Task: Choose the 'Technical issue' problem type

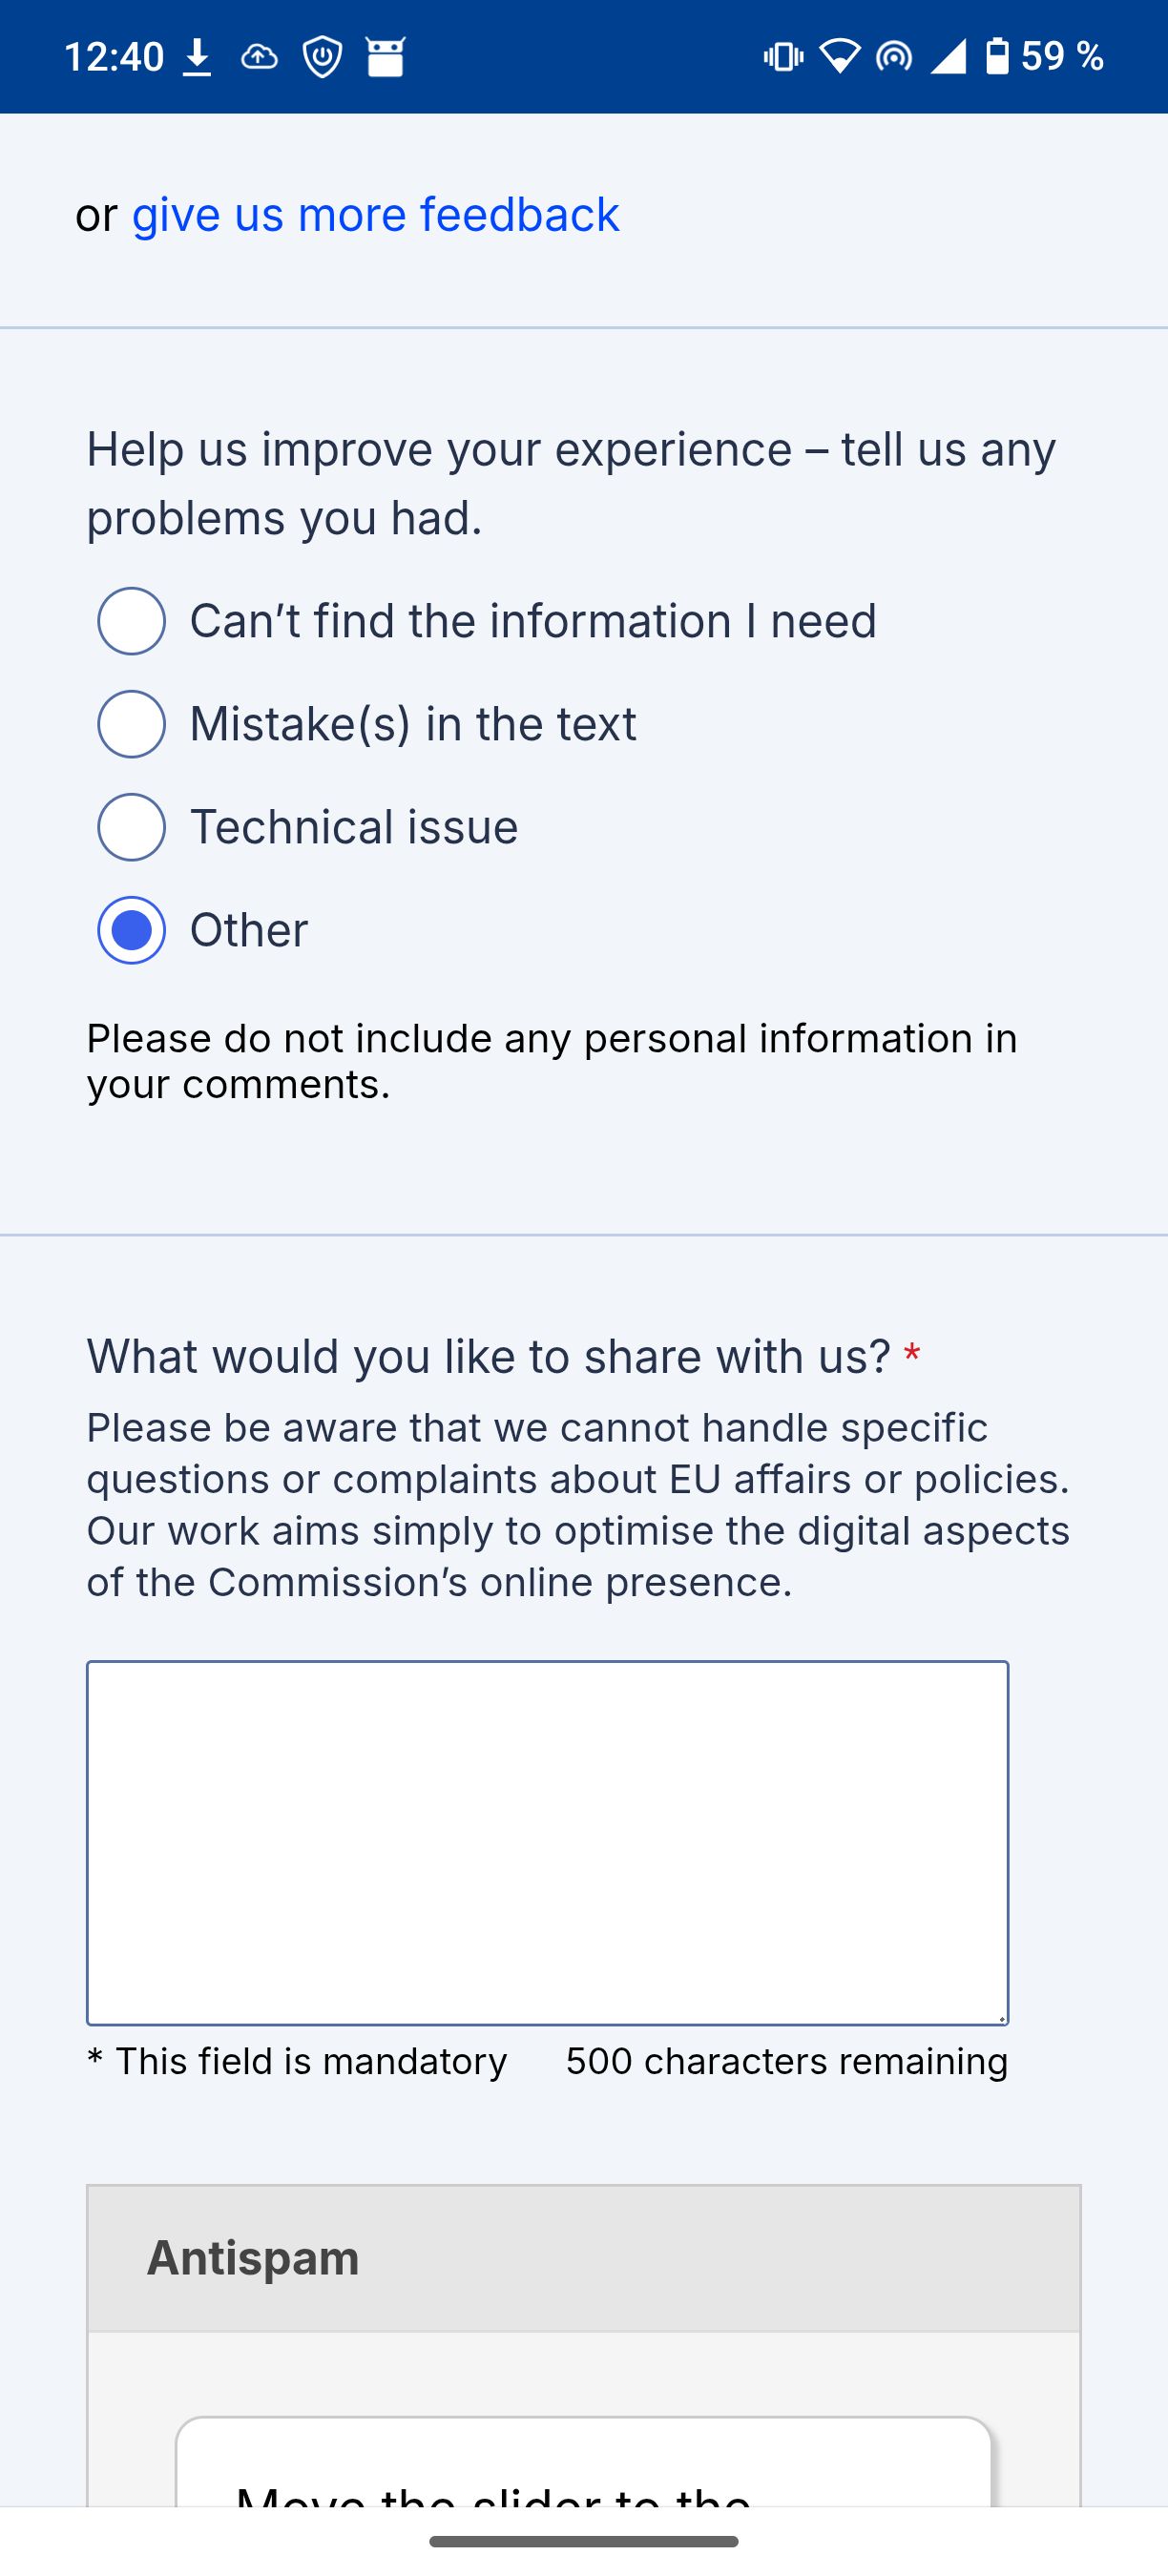Action: click(131, 827)
